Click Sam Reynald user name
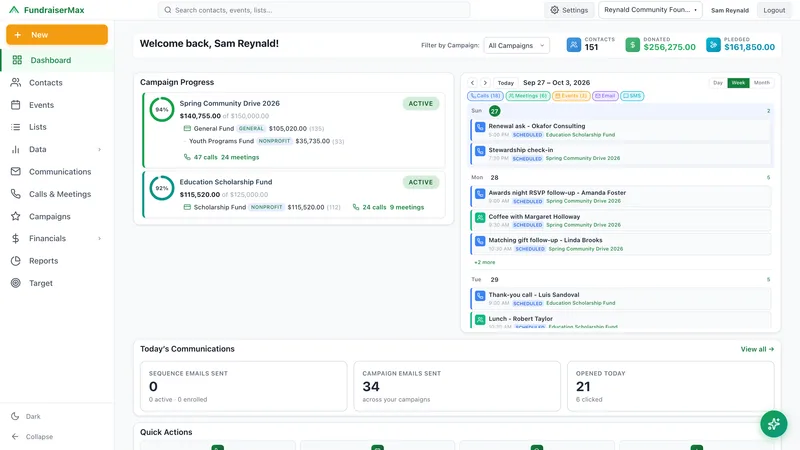The width and height of the screenshot is (800, 450). coord(730,10)
